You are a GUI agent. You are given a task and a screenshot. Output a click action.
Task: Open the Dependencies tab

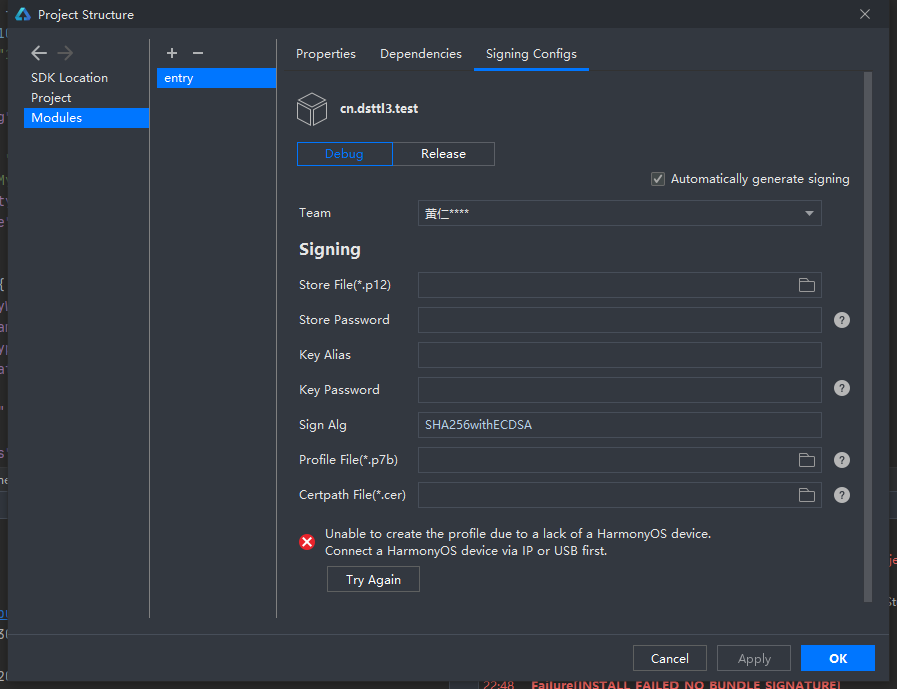click(421, 54)
